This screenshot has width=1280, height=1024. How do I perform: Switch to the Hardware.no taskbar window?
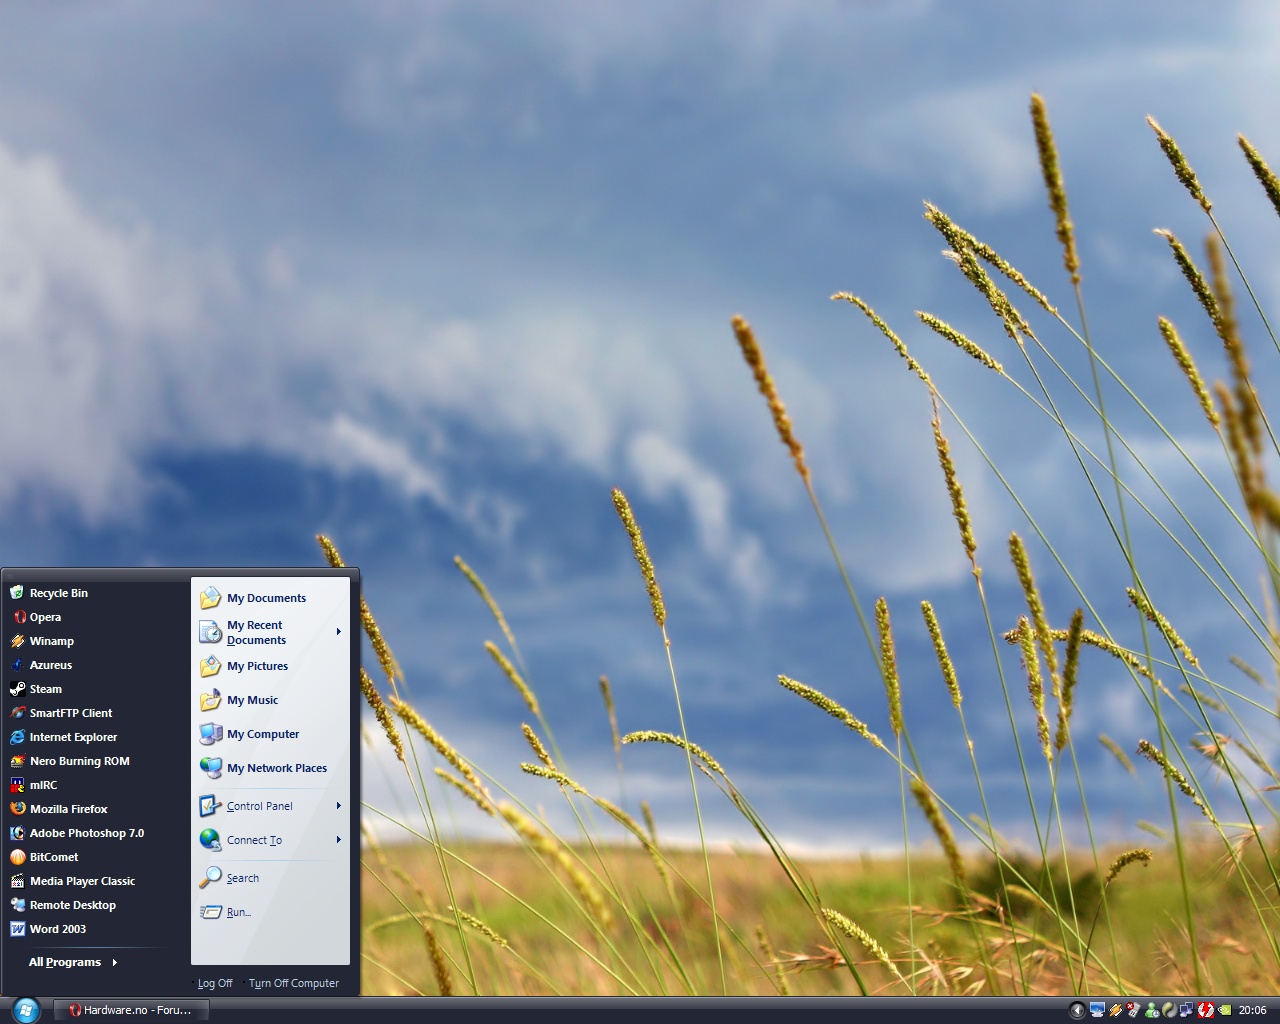coord(129,1010)
